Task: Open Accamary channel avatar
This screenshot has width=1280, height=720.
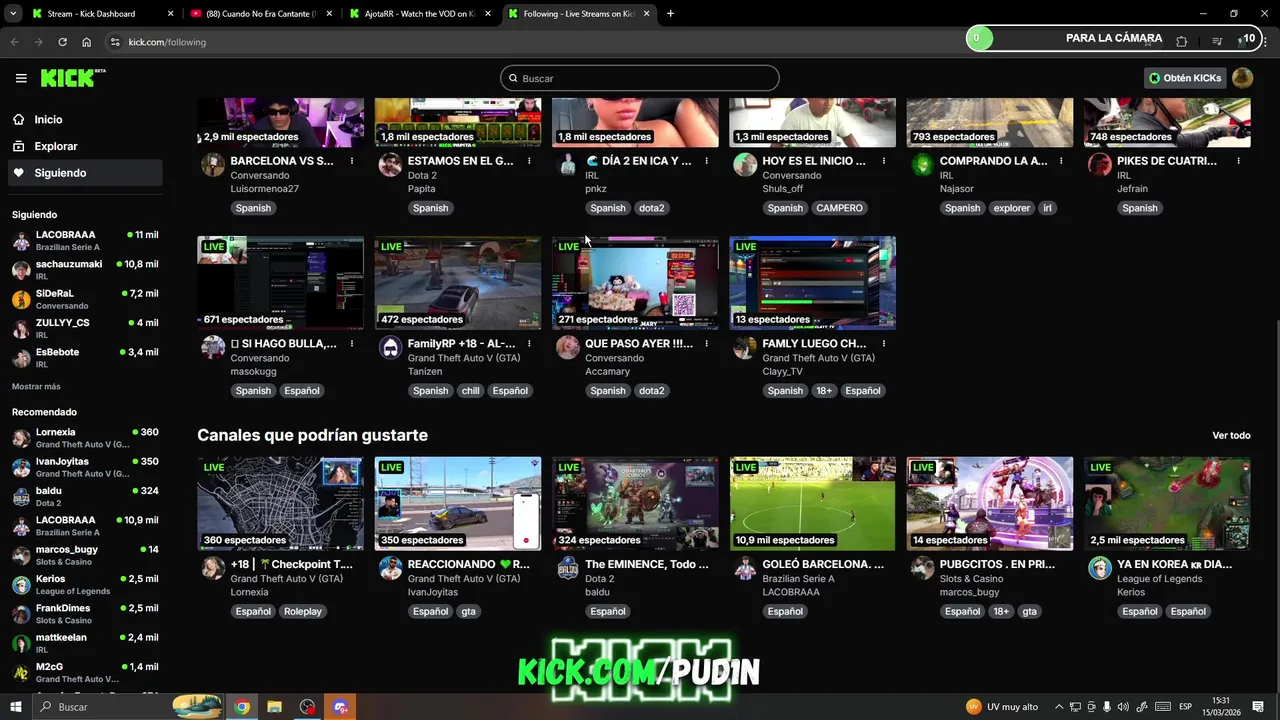Action: (568, 348)
